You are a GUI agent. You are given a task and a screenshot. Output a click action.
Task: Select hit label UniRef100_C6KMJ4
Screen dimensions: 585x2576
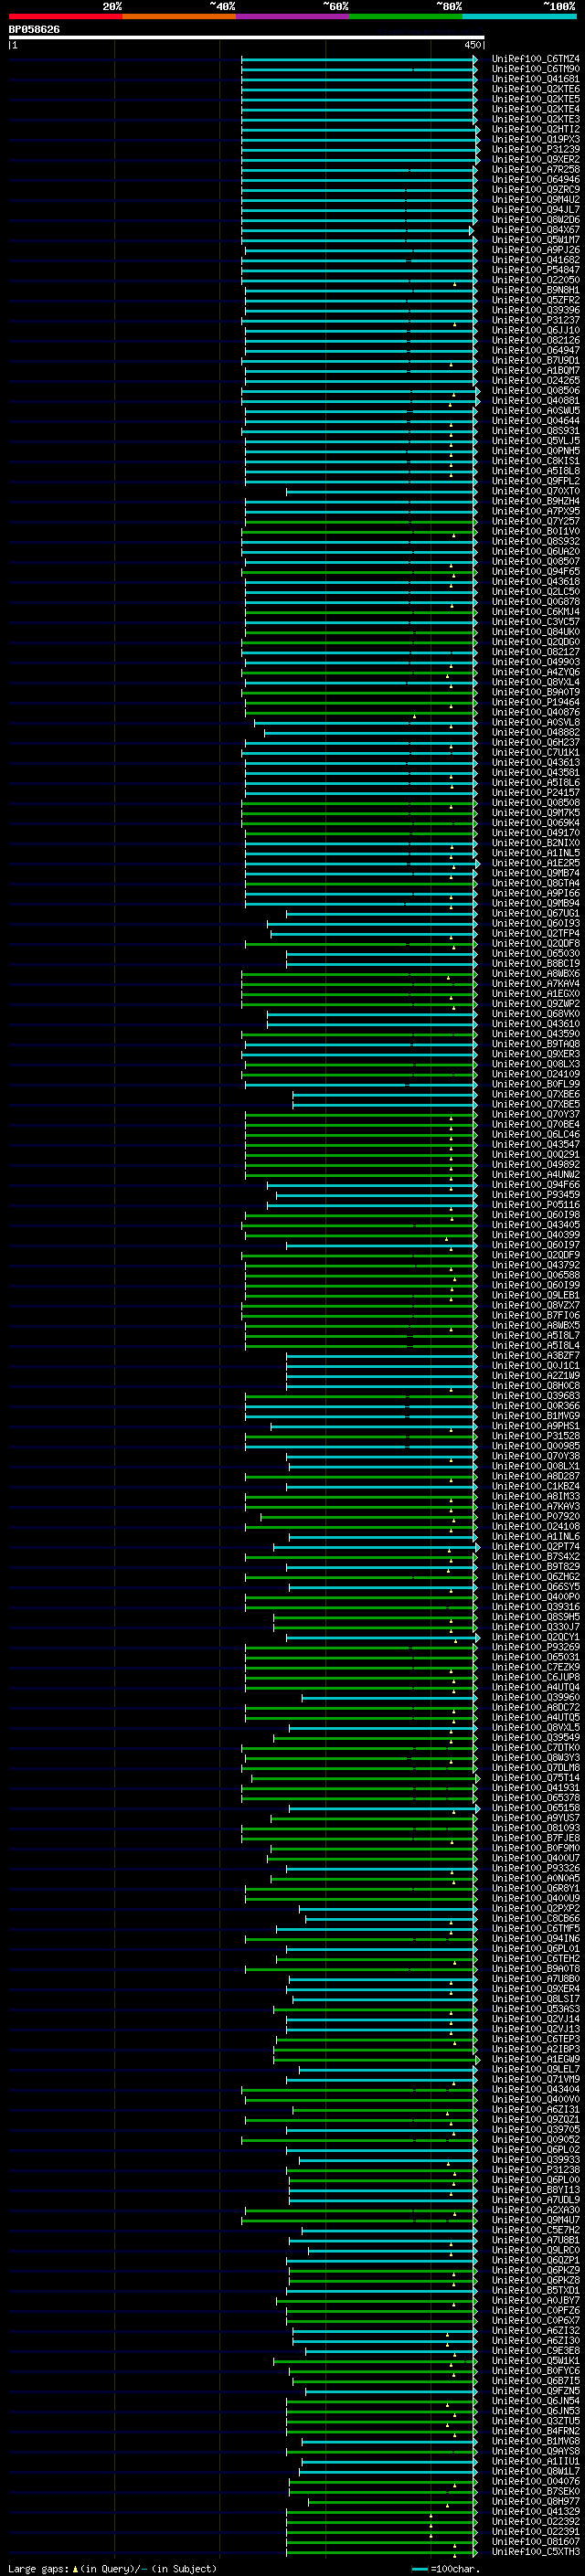(x=535, y=612)
